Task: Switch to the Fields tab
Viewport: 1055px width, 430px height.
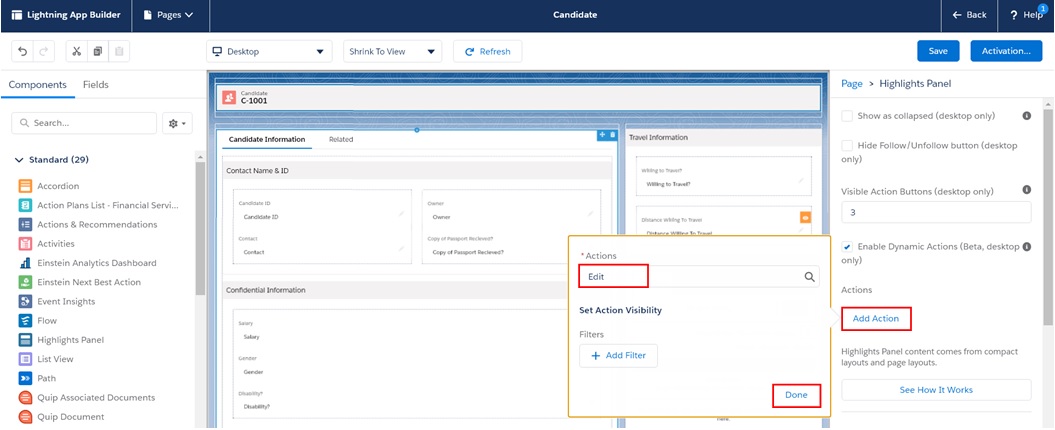Action: pos(96,85)
